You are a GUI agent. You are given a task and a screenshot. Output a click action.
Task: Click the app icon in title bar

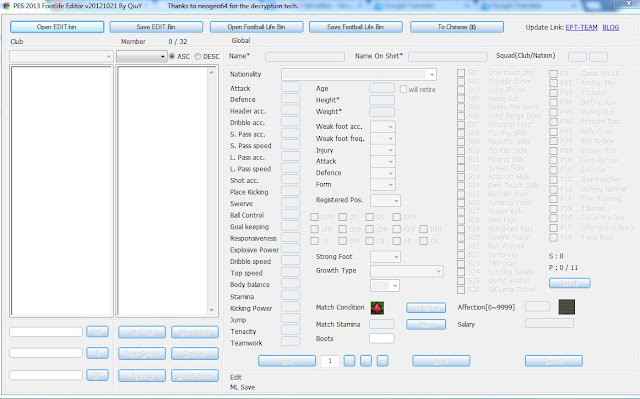pos(6,6)
